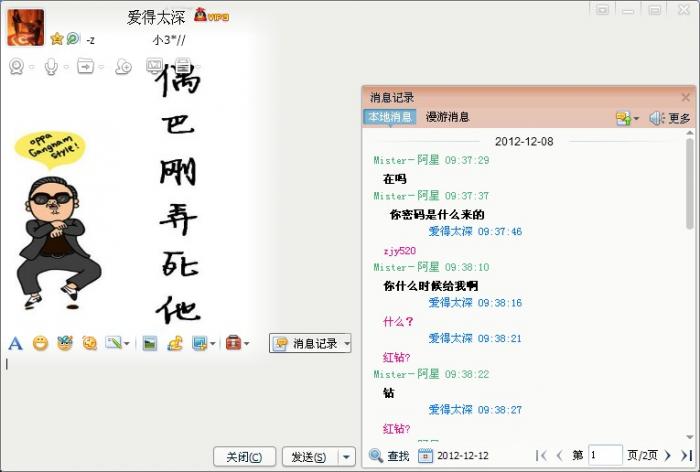
Task: Switch to the 漫游消息 tab
Action: coord(447,117)
